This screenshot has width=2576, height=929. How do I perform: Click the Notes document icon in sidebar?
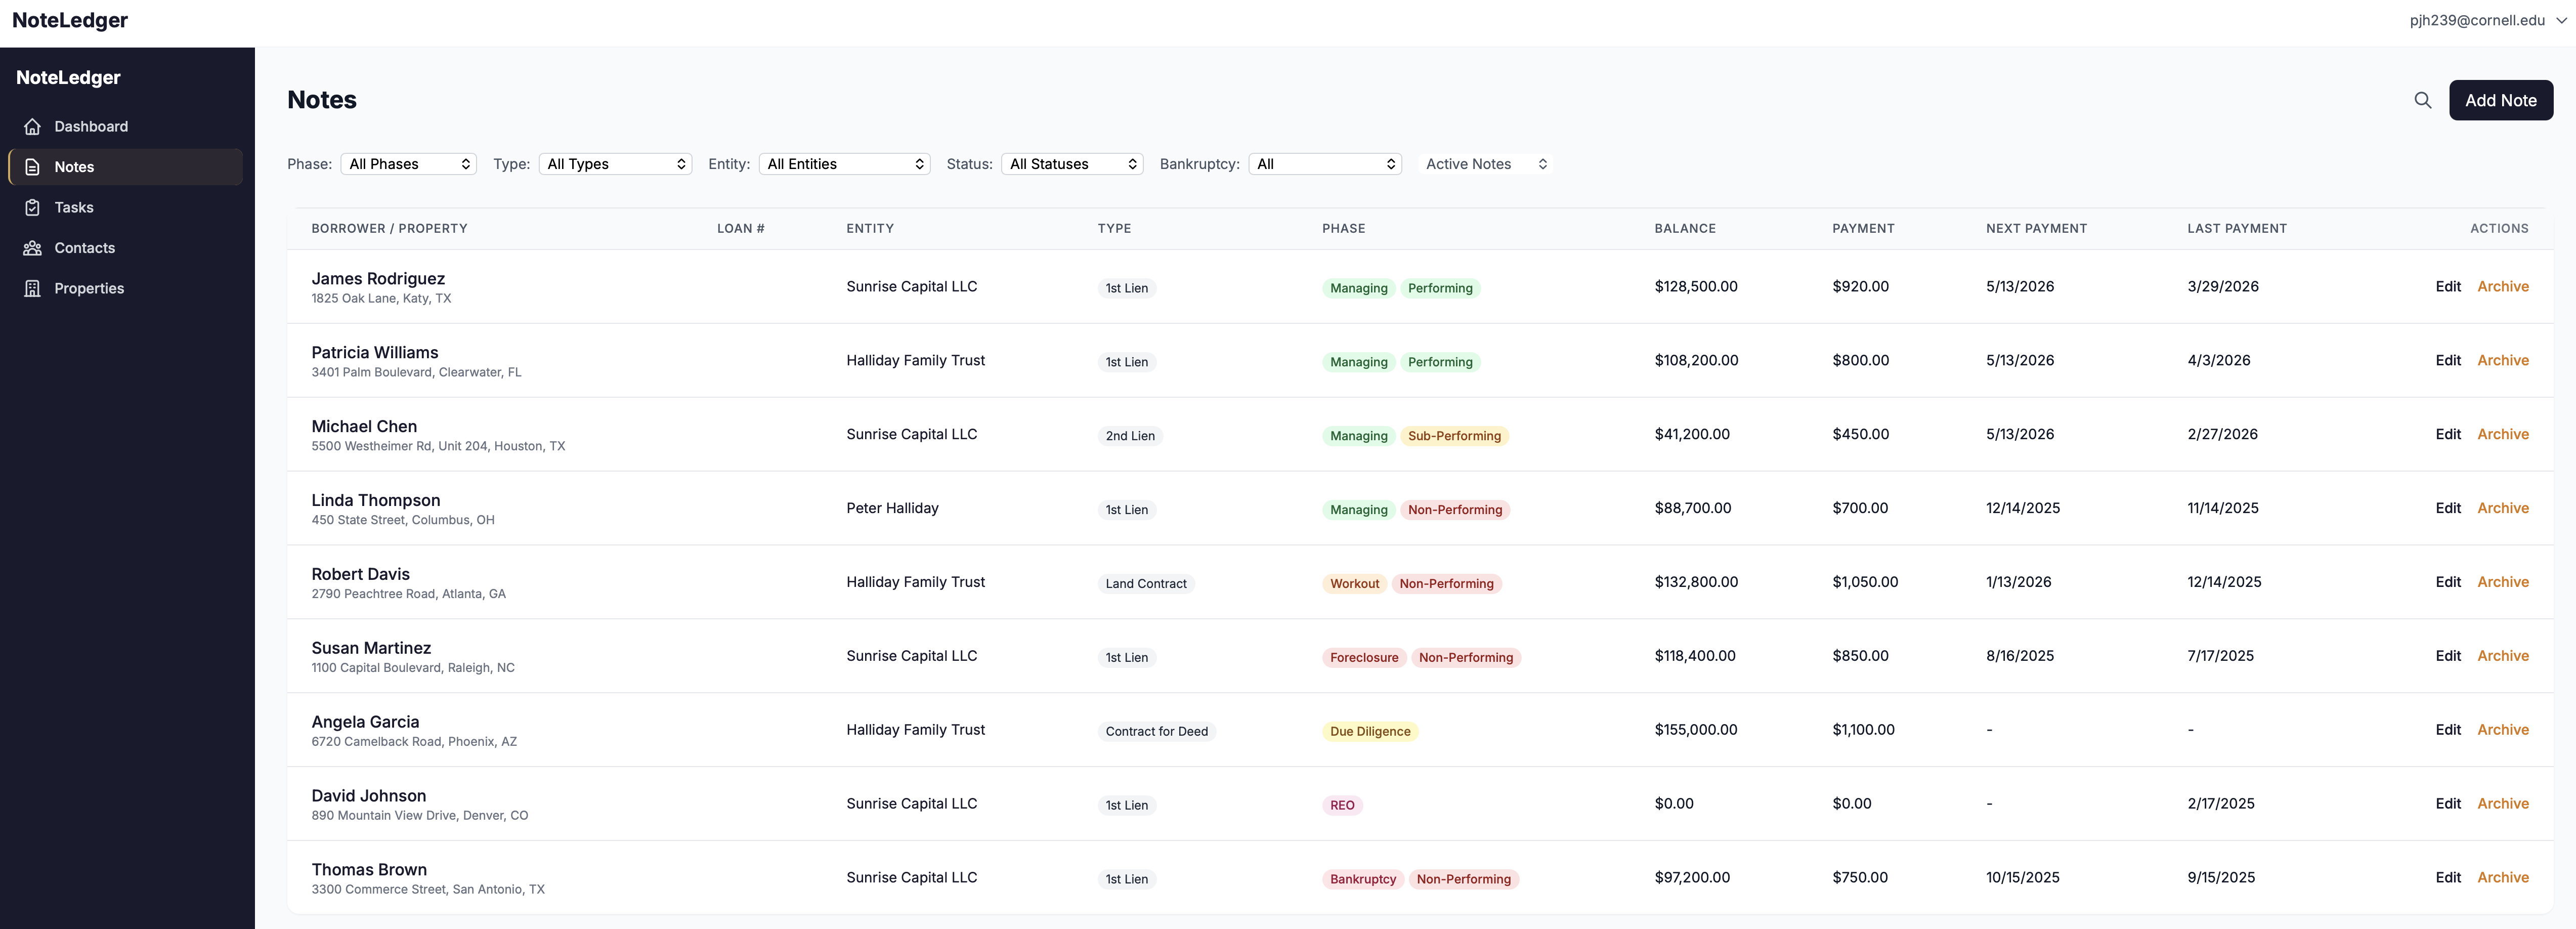point(33,167)
